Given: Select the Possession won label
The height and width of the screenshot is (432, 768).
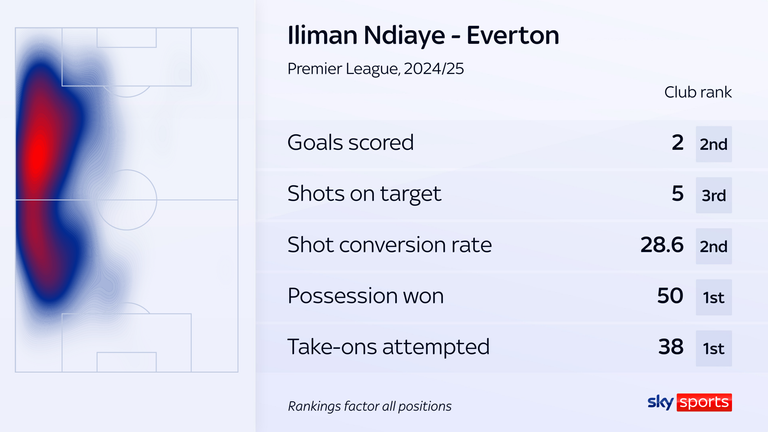Looking at the screenshot, I should point(365,296).
